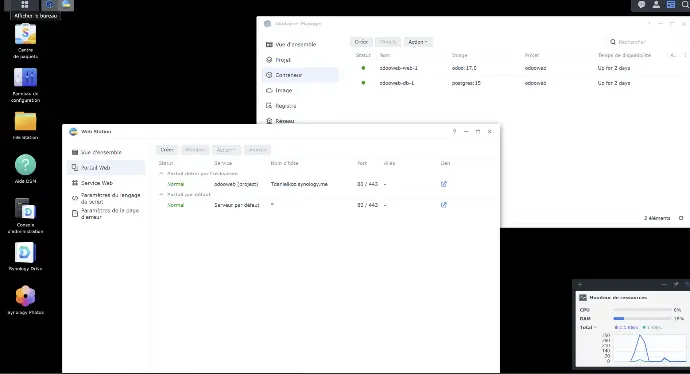Open the main menu grid icon
The width and height of the screenshot is (690, 374).
point(25,5)
